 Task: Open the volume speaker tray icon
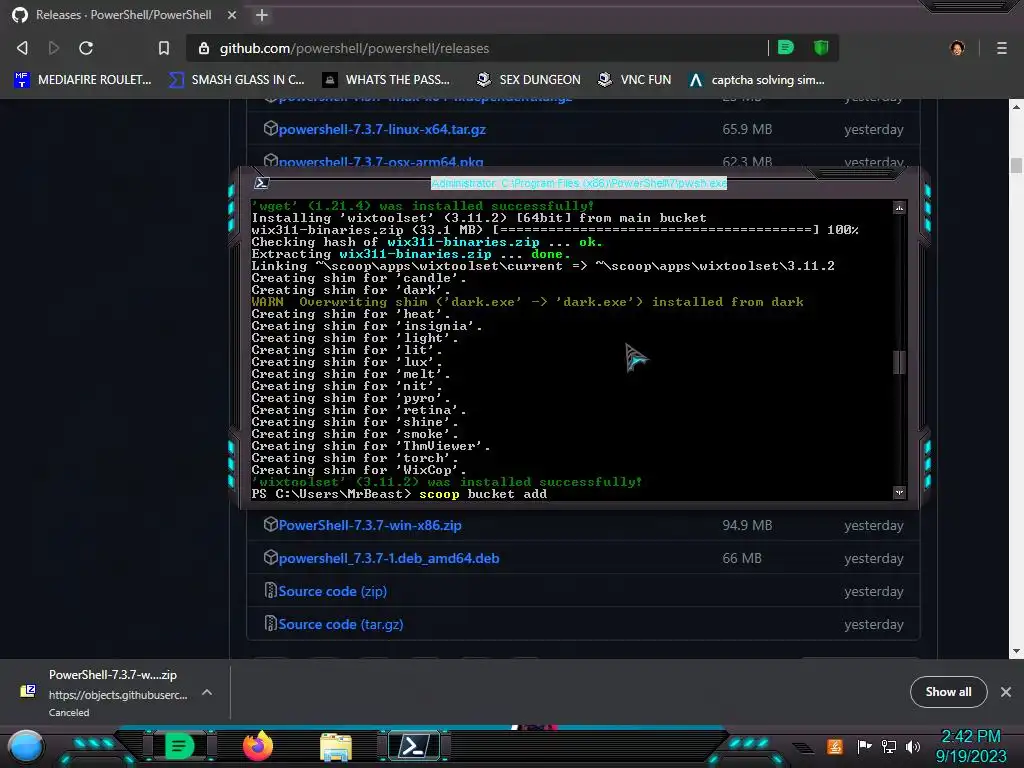913,746
